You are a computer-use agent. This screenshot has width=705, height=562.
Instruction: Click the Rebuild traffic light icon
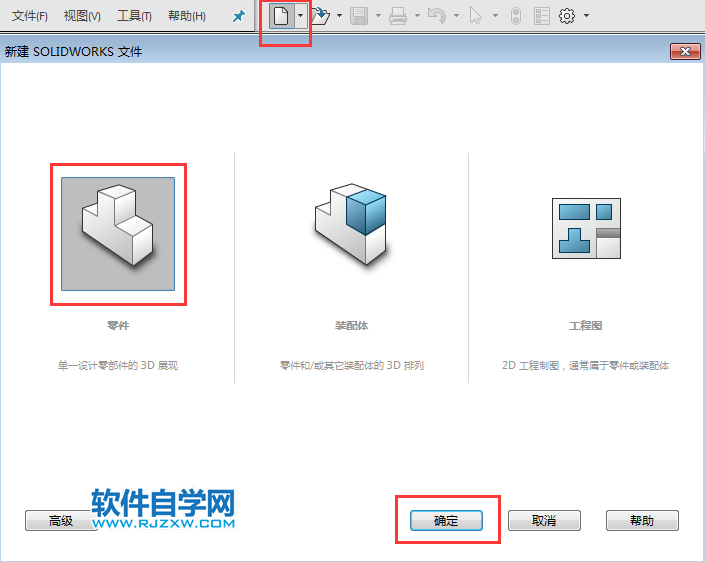516,16
